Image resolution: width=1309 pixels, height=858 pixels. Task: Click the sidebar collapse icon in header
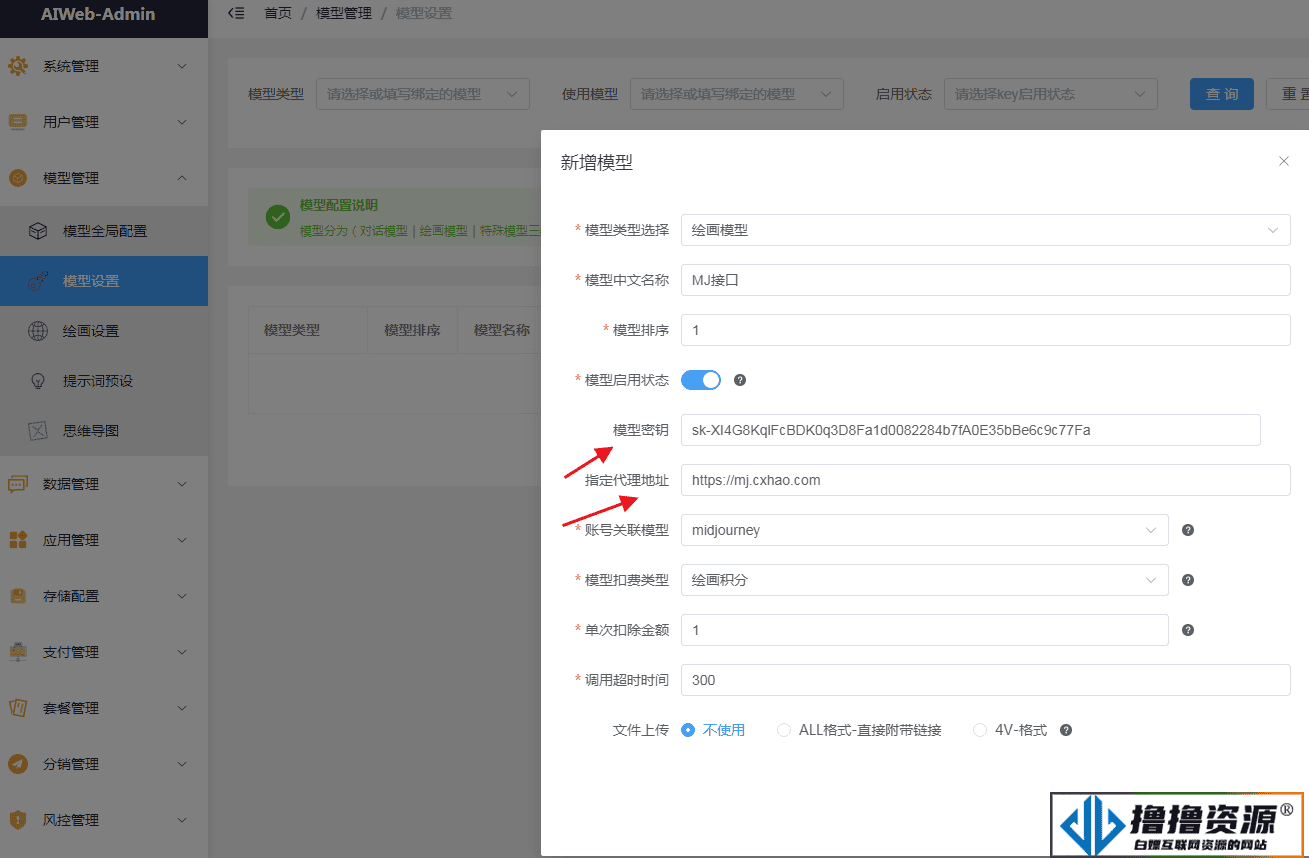[x=236, y=13]
